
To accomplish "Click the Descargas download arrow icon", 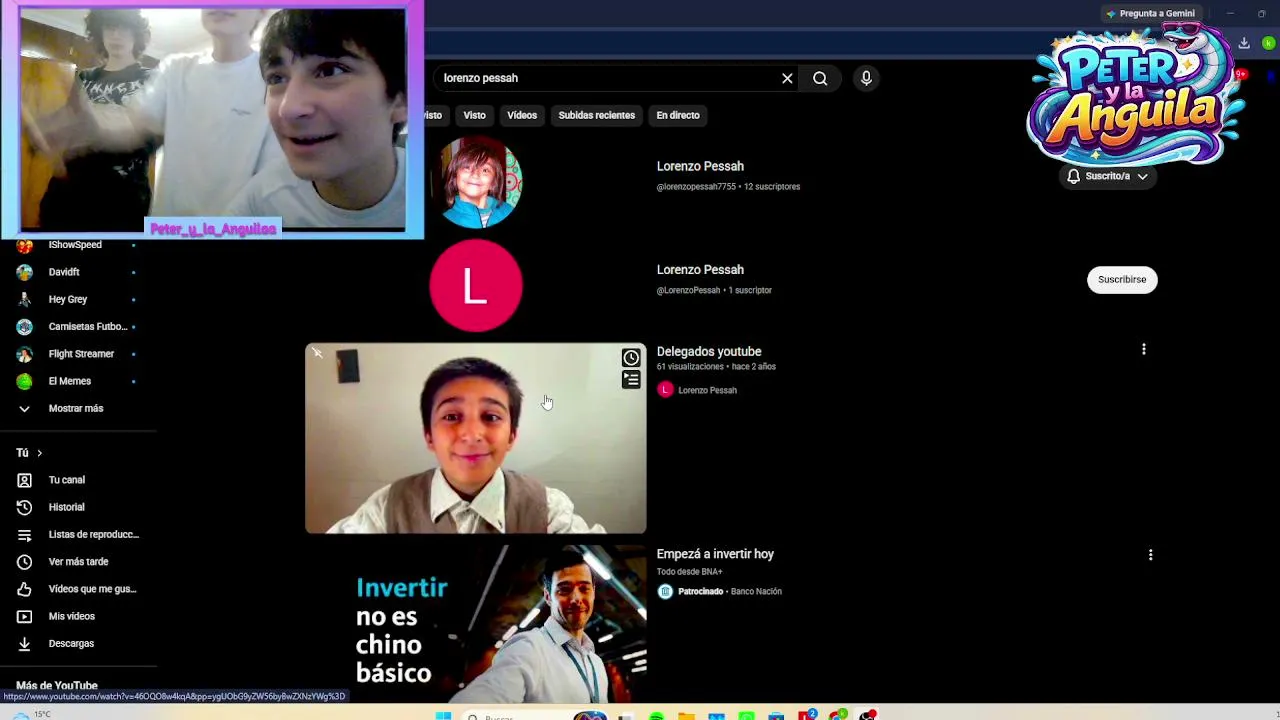I will pos(25,644).
